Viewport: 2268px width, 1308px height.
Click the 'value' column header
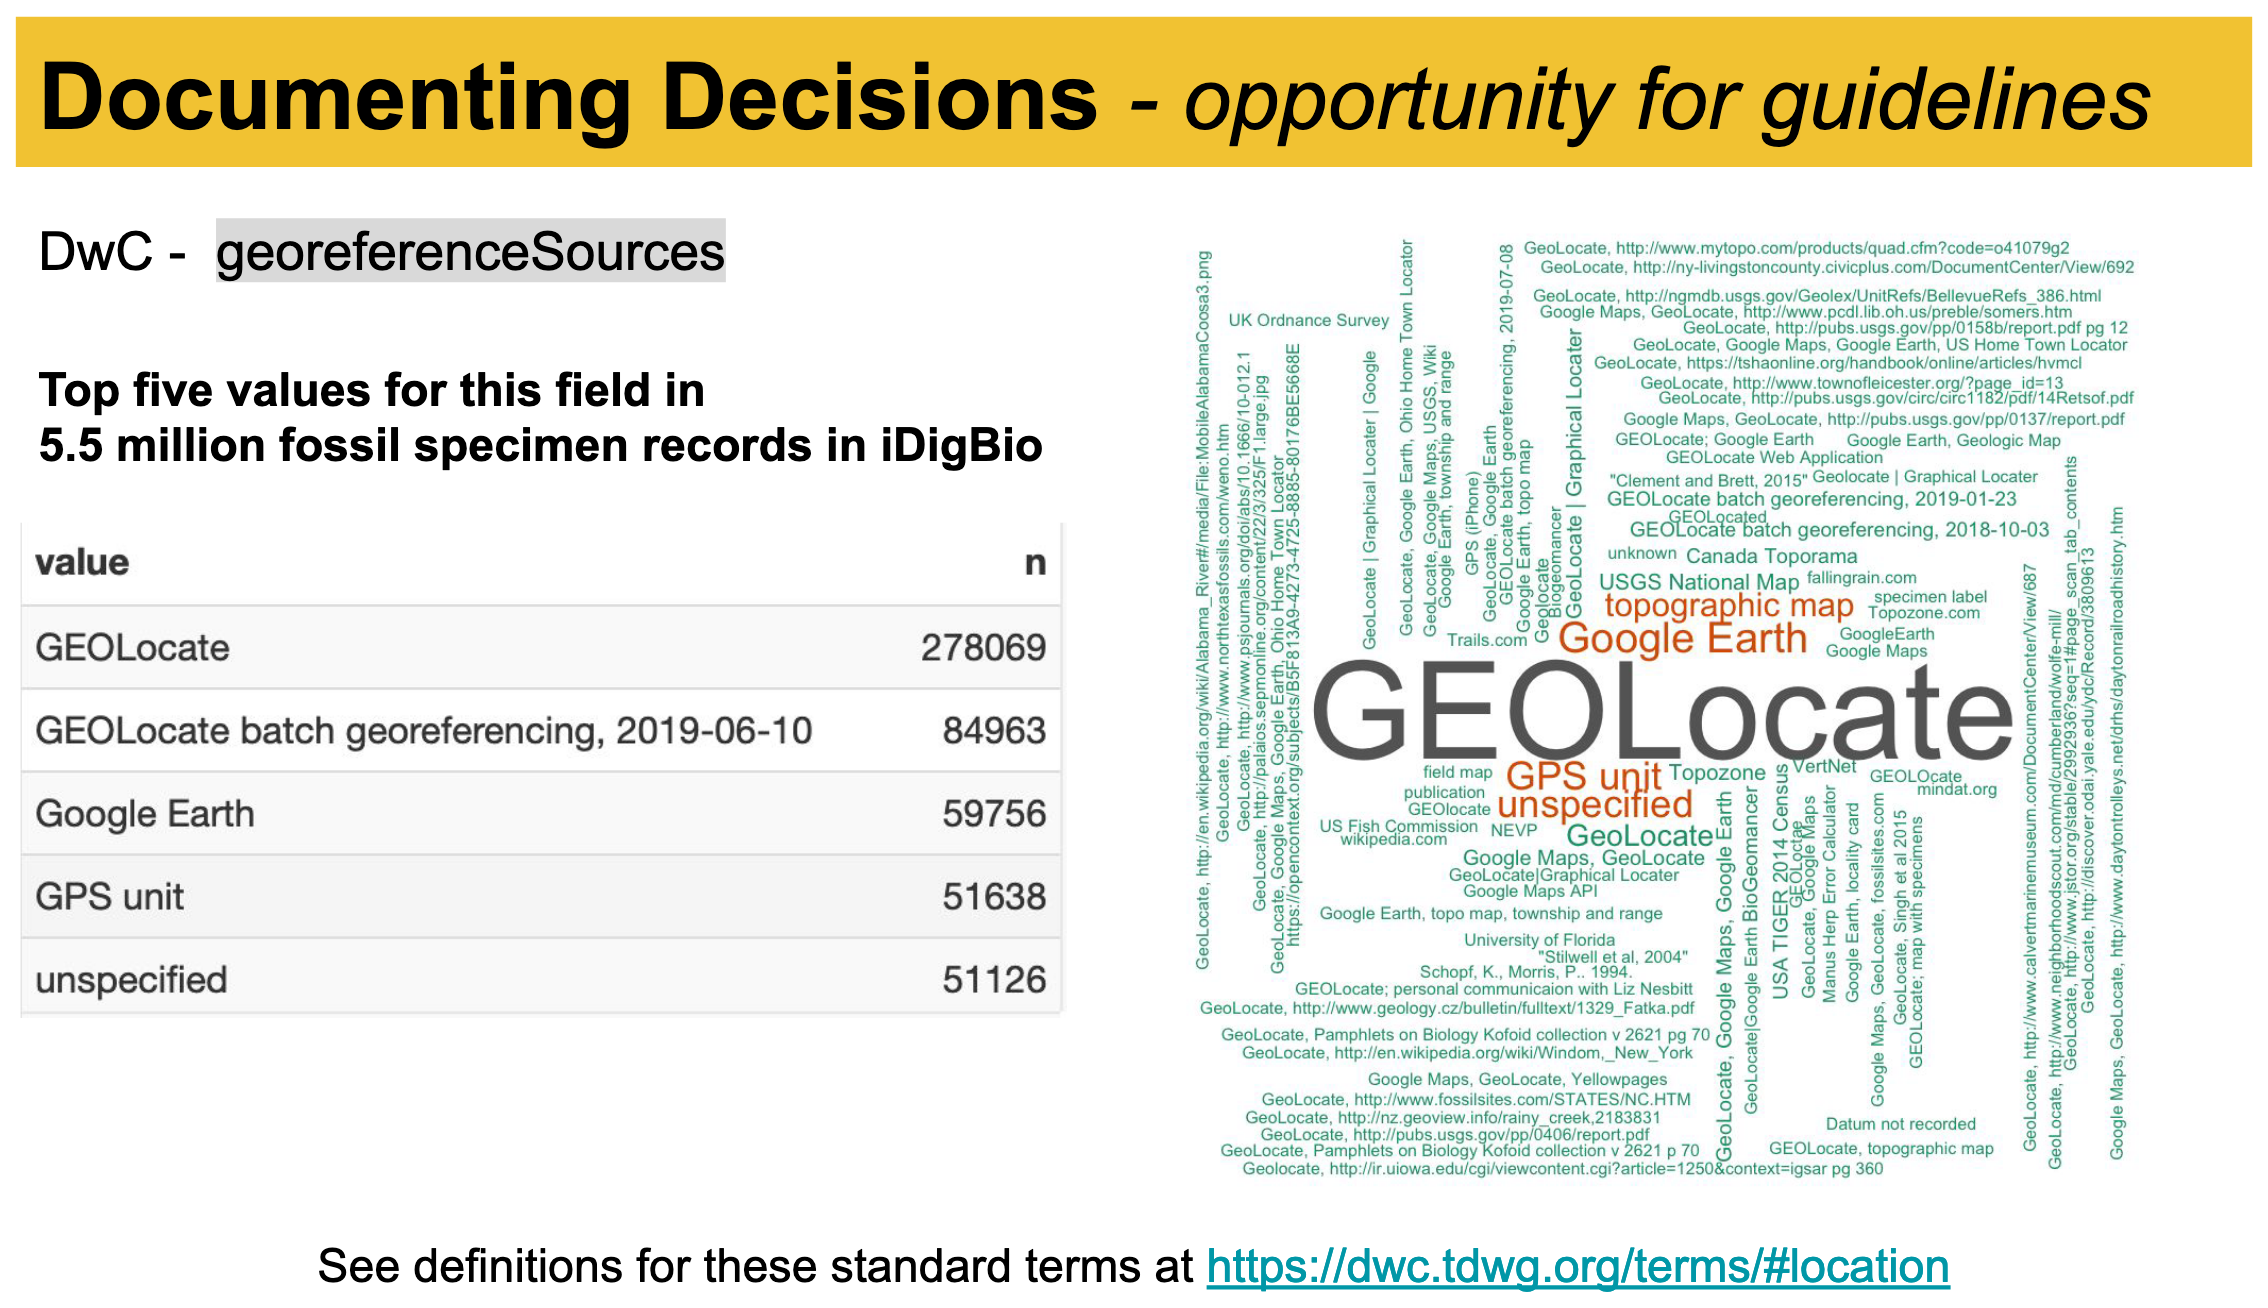click(x=82, y=562)
